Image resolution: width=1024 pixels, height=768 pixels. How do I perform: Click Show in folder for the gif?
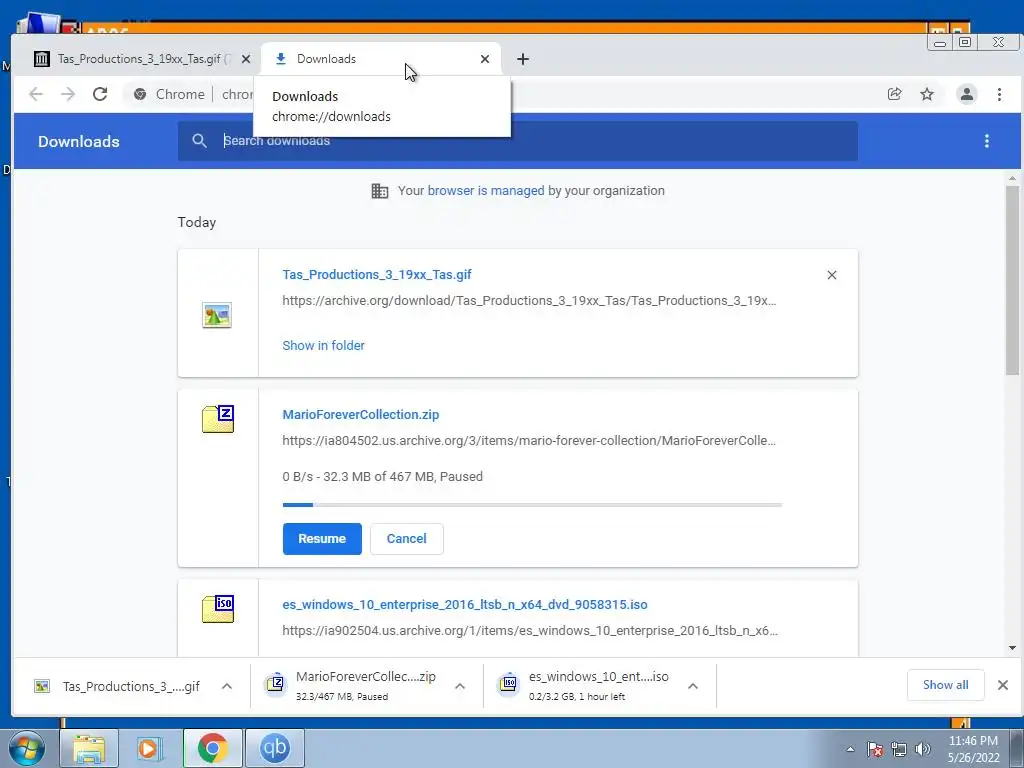click(323, 345)
